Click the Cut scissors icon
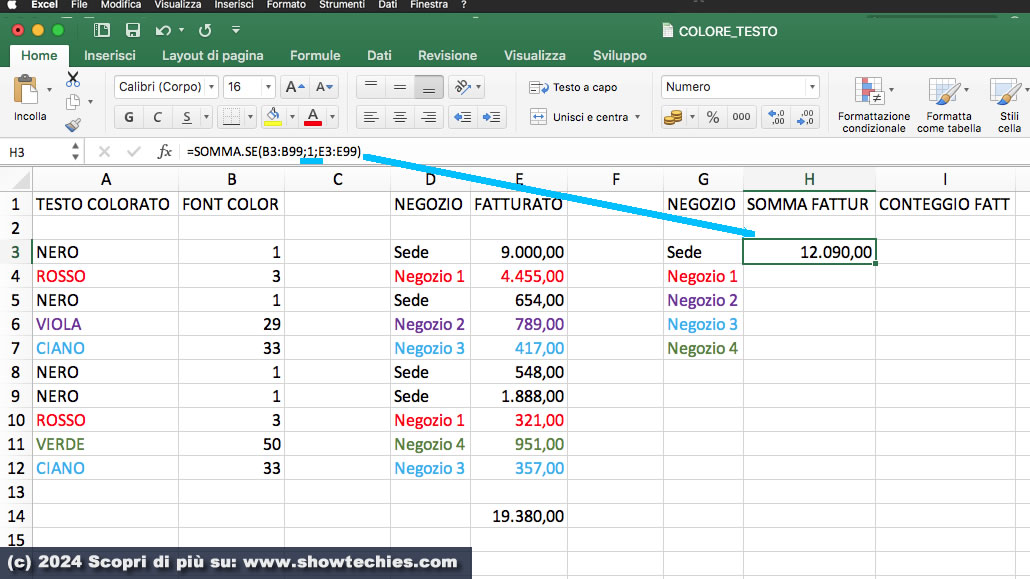Viewport: 1030px width, 579px height. click(x=73, y=80)
